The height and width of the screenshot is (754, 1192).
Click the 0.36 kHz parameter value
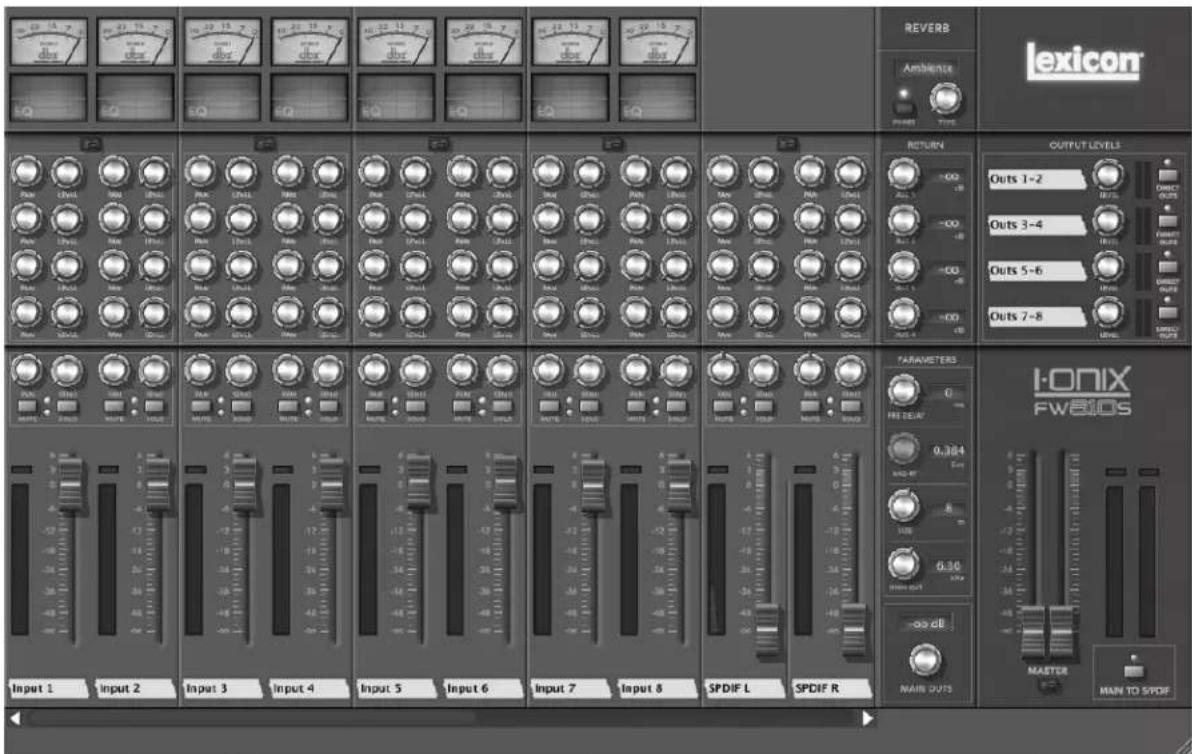coord(948,566)
